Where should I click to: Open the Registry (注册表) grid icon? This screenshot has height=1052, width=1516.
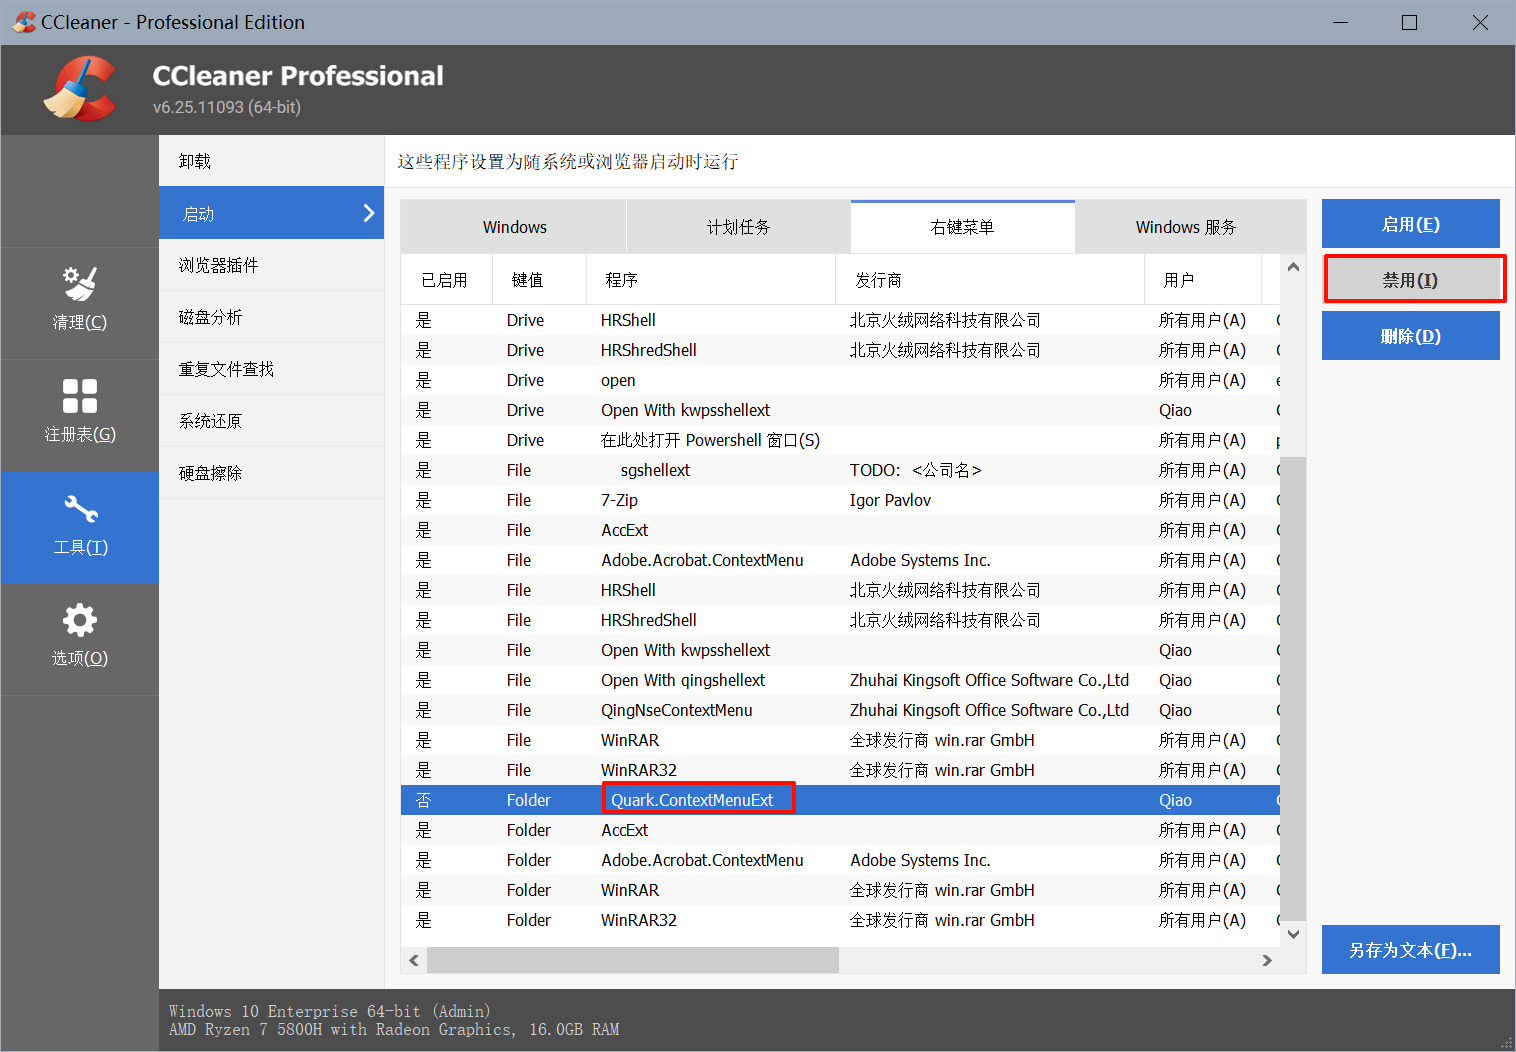click(x=80, y=396)
